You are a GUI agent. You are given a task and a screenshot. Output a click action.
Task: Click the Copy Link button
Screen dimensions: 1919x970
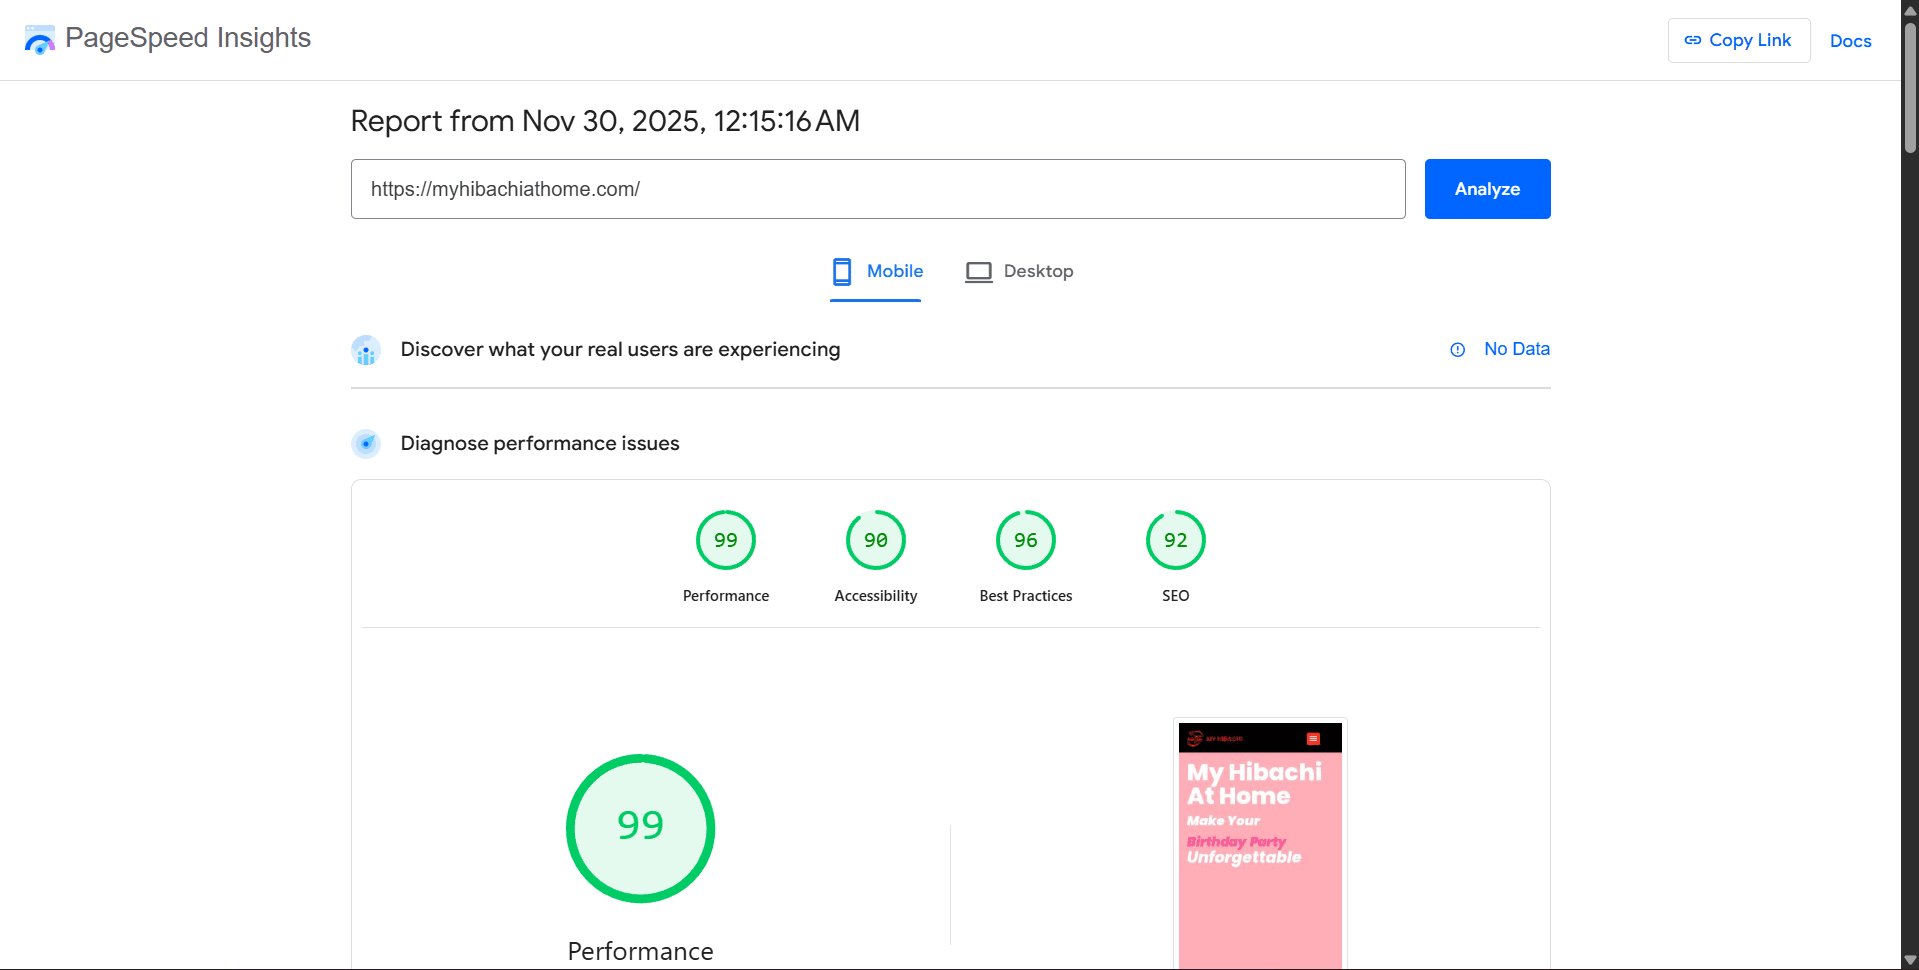(x=1739, y=40)
